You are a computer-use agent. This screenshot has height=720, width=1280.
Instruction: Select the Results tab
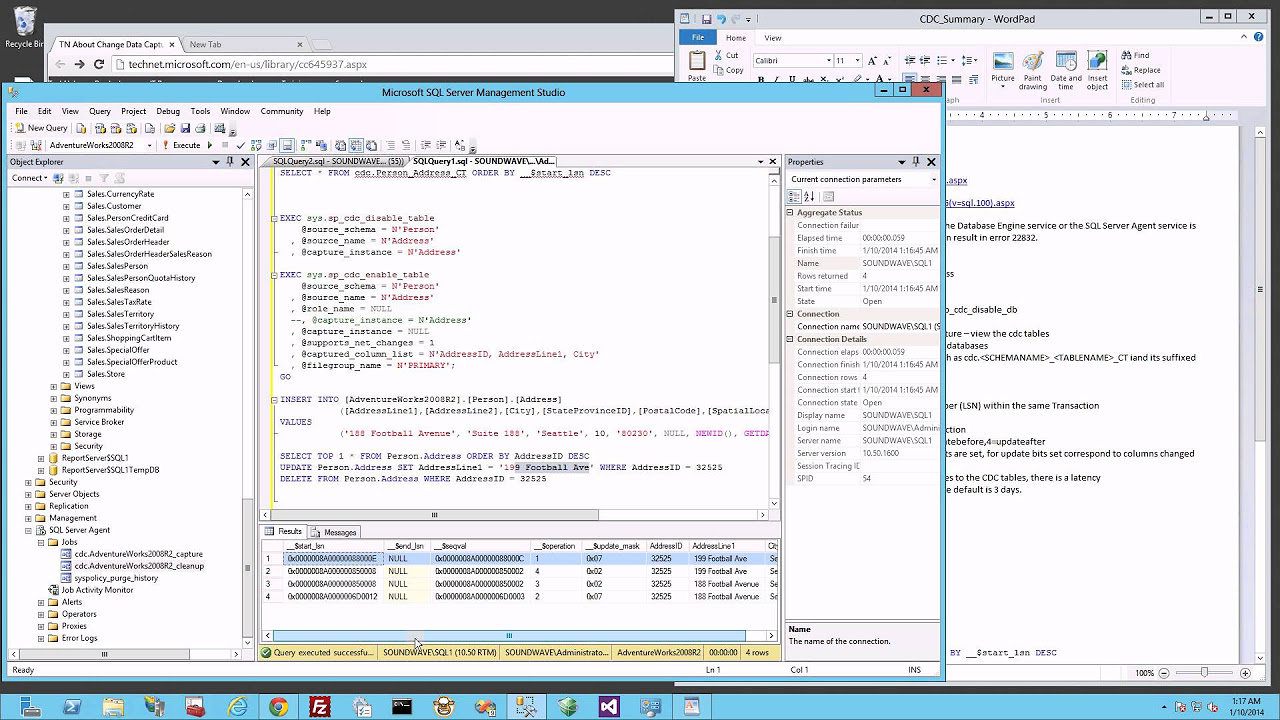tap(284, 532)
